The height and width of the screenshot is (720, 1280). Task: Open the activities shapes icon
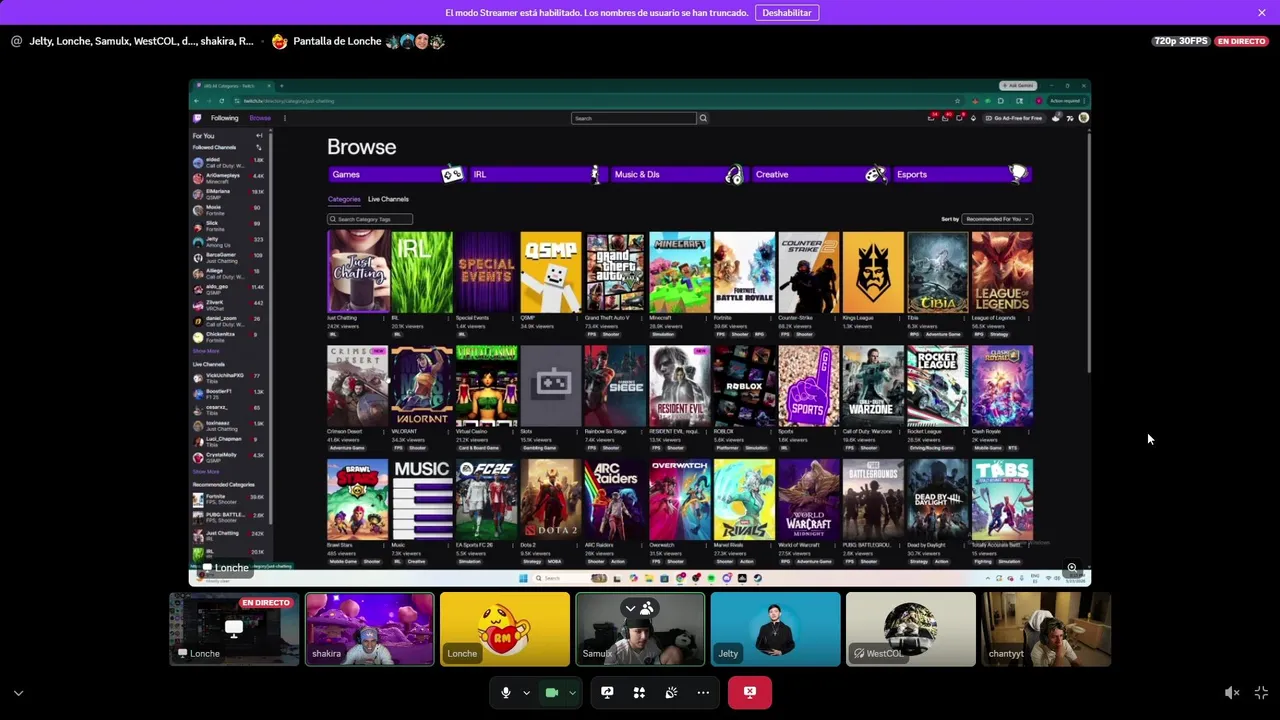[x=639, y=693]
